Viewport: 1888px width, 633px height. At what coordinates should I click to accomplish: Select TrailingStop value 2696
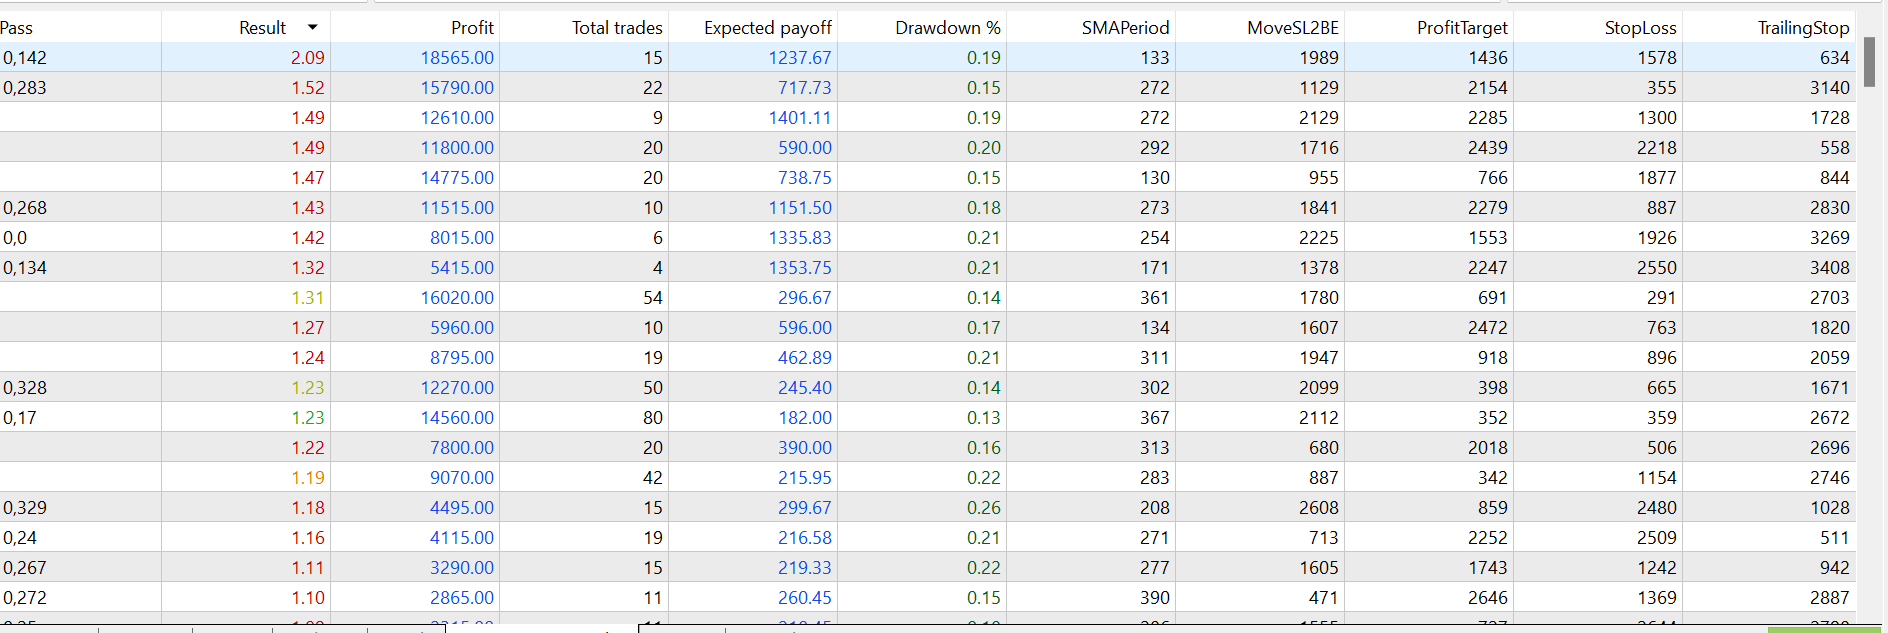click(1829, 448)
